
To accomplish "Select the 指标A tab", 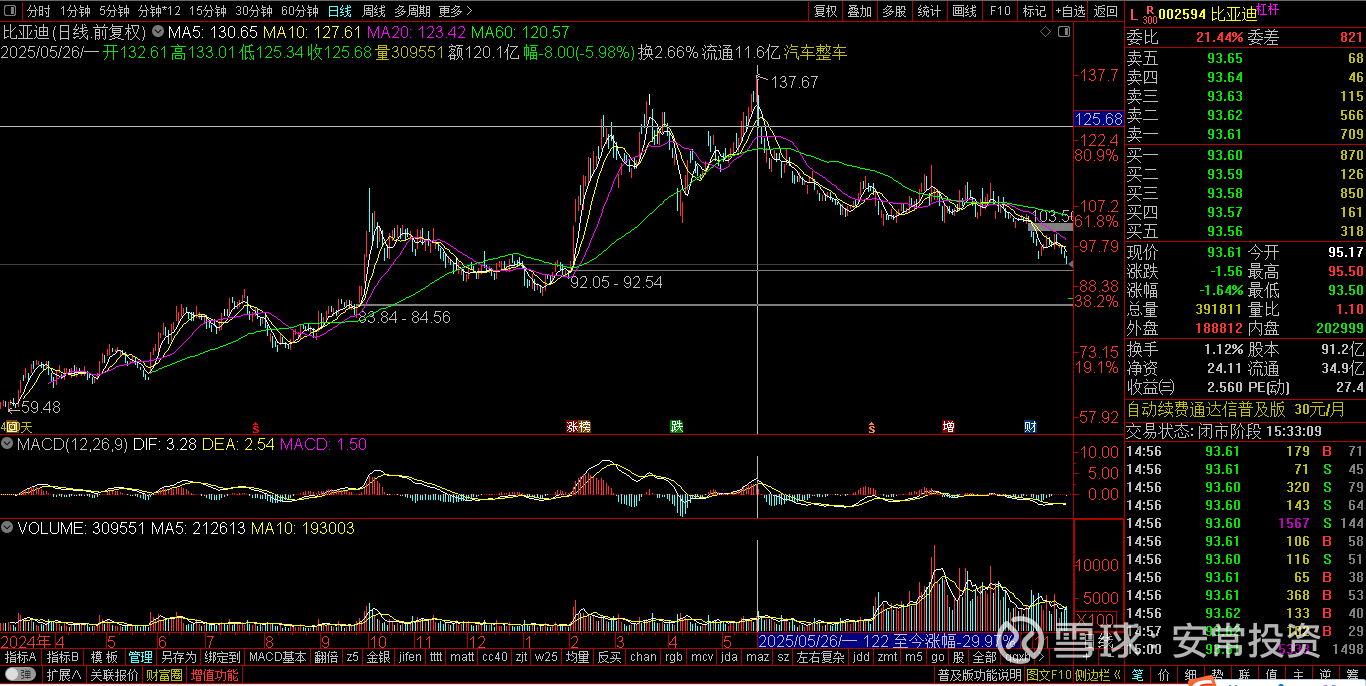I will (x=21, y=657).
